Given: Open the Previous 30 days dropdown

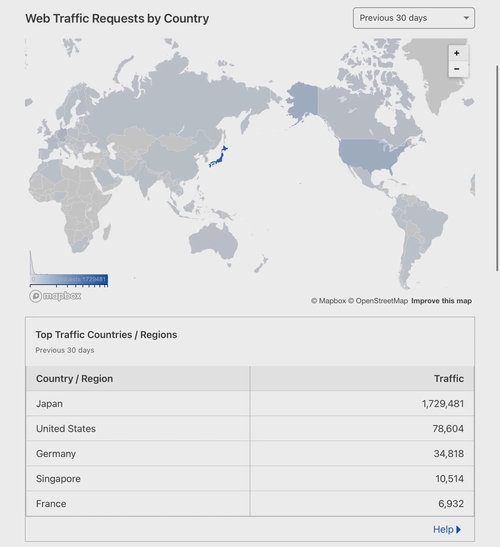Looking at the screenshot, I should (x=413, y=18).
